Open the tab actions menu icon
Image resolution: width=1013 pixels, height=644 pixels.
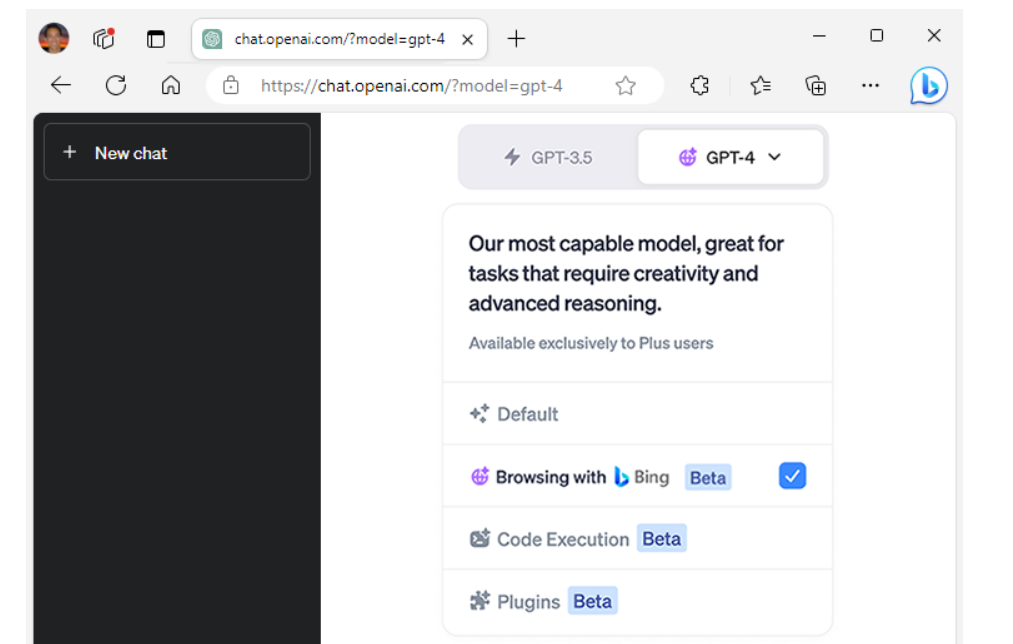click(x=156, y=39)
